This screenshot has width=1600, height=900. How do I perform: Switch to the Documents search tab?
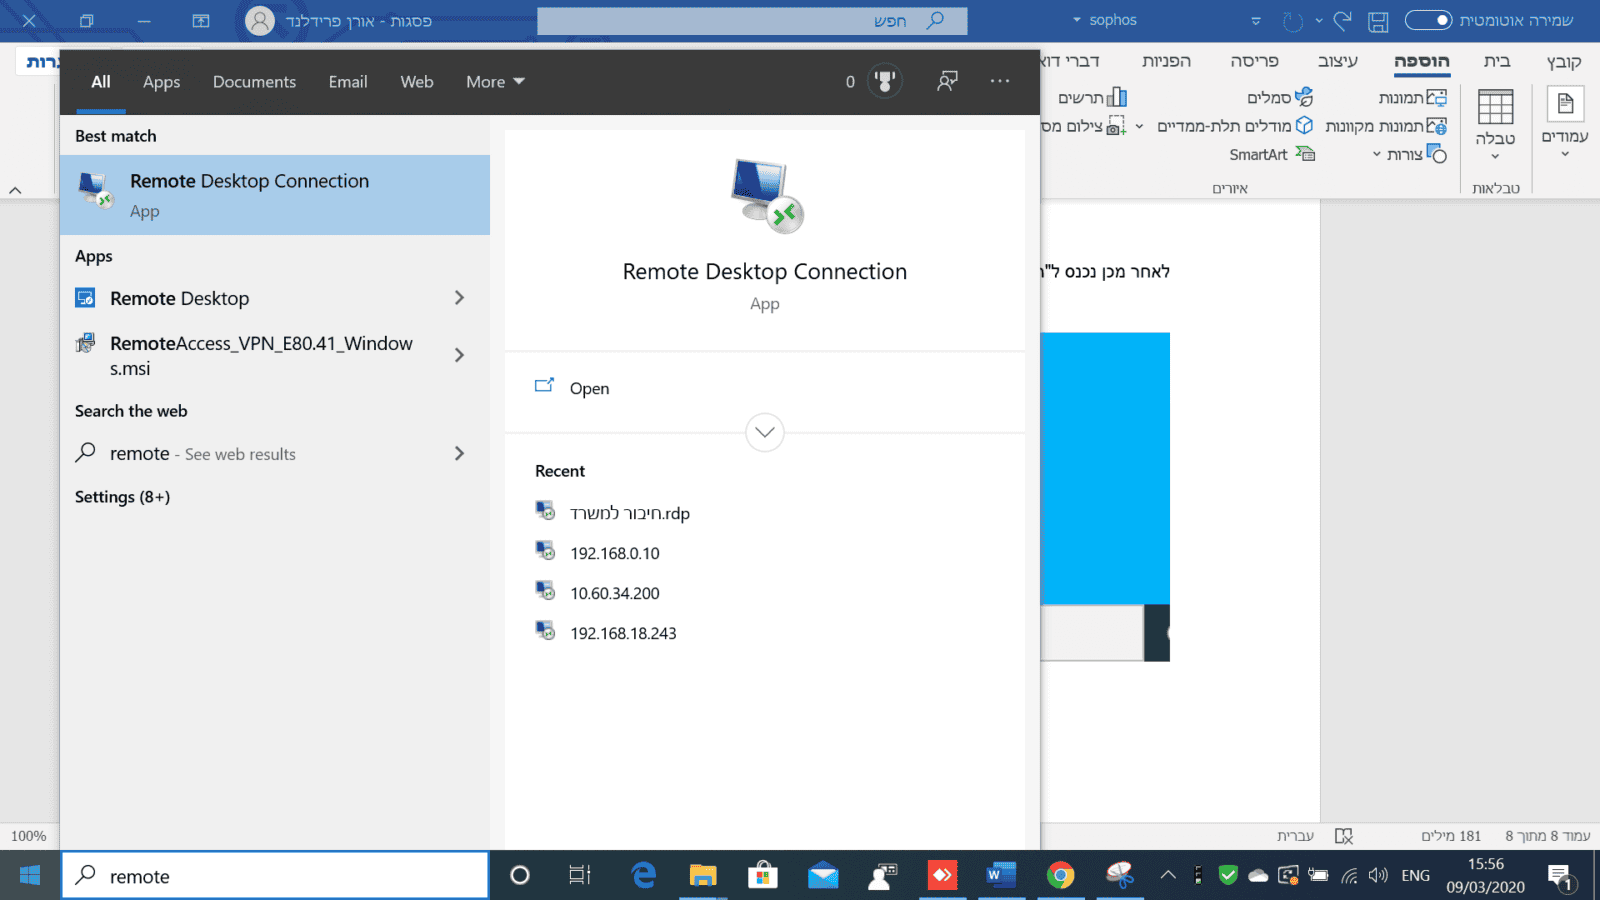[254, 82]
